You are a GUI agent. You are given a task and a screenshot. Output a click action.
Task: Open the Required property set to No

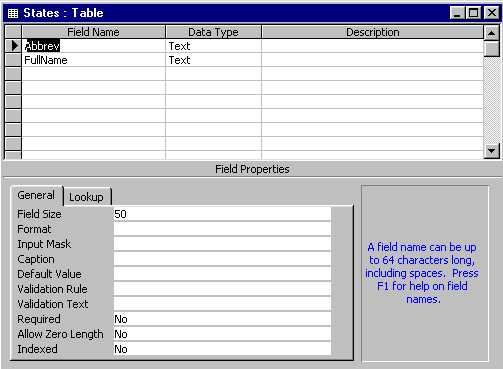coord(222,319)
